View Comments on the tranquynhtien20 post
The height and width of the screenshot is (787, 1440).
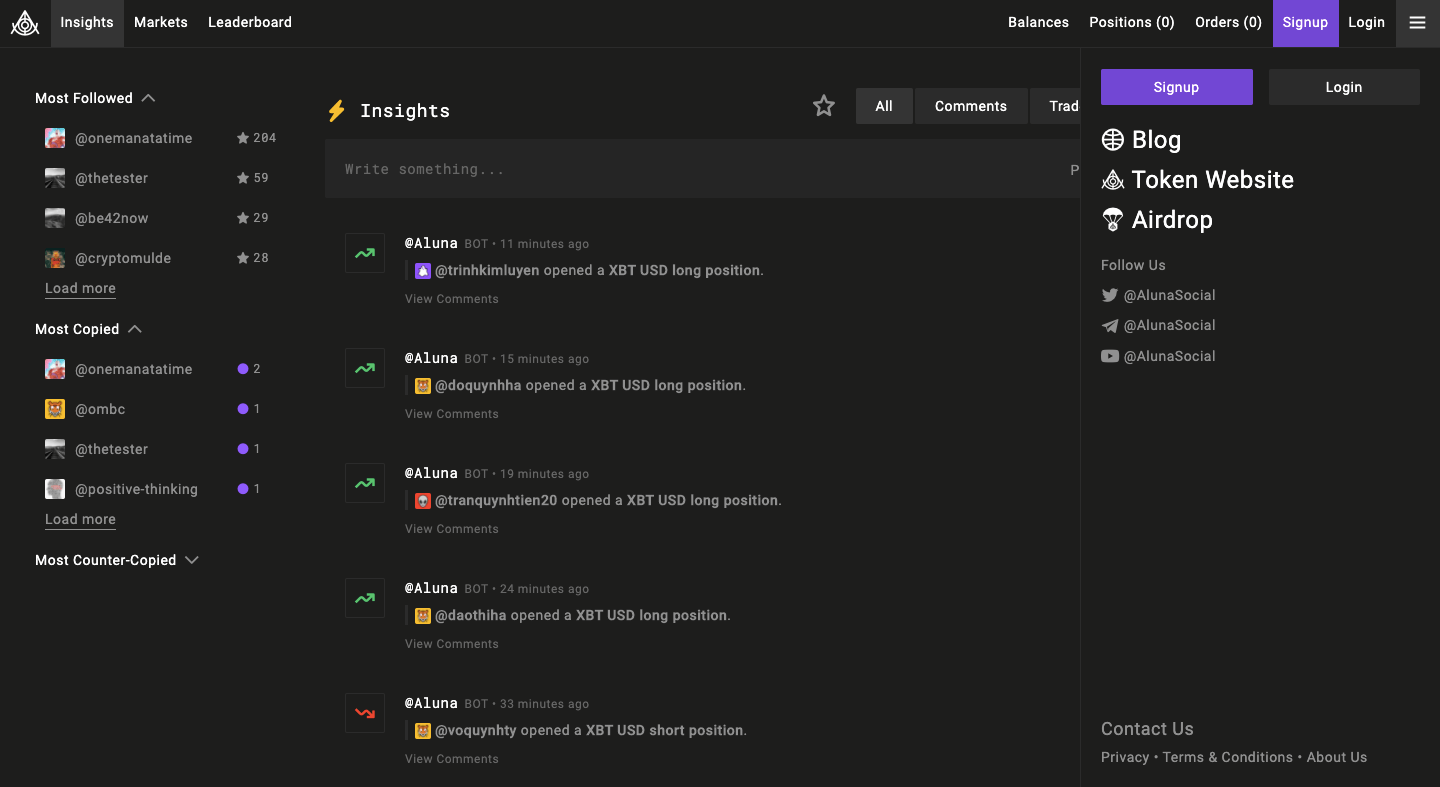click(x=452, y=529)
